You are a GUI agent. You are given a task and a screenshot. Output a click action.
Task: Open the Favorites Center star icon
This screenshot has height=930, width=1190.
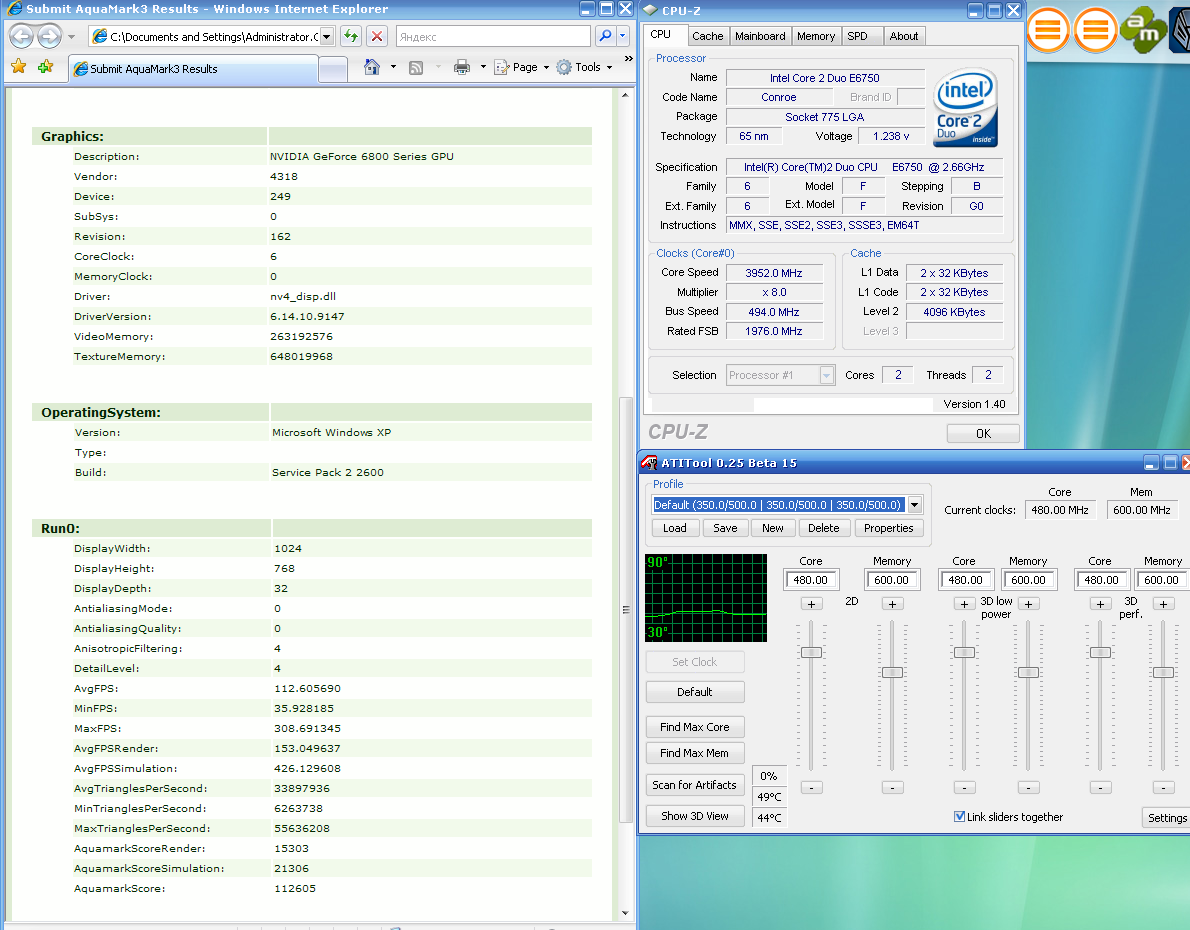coord(19,67)
